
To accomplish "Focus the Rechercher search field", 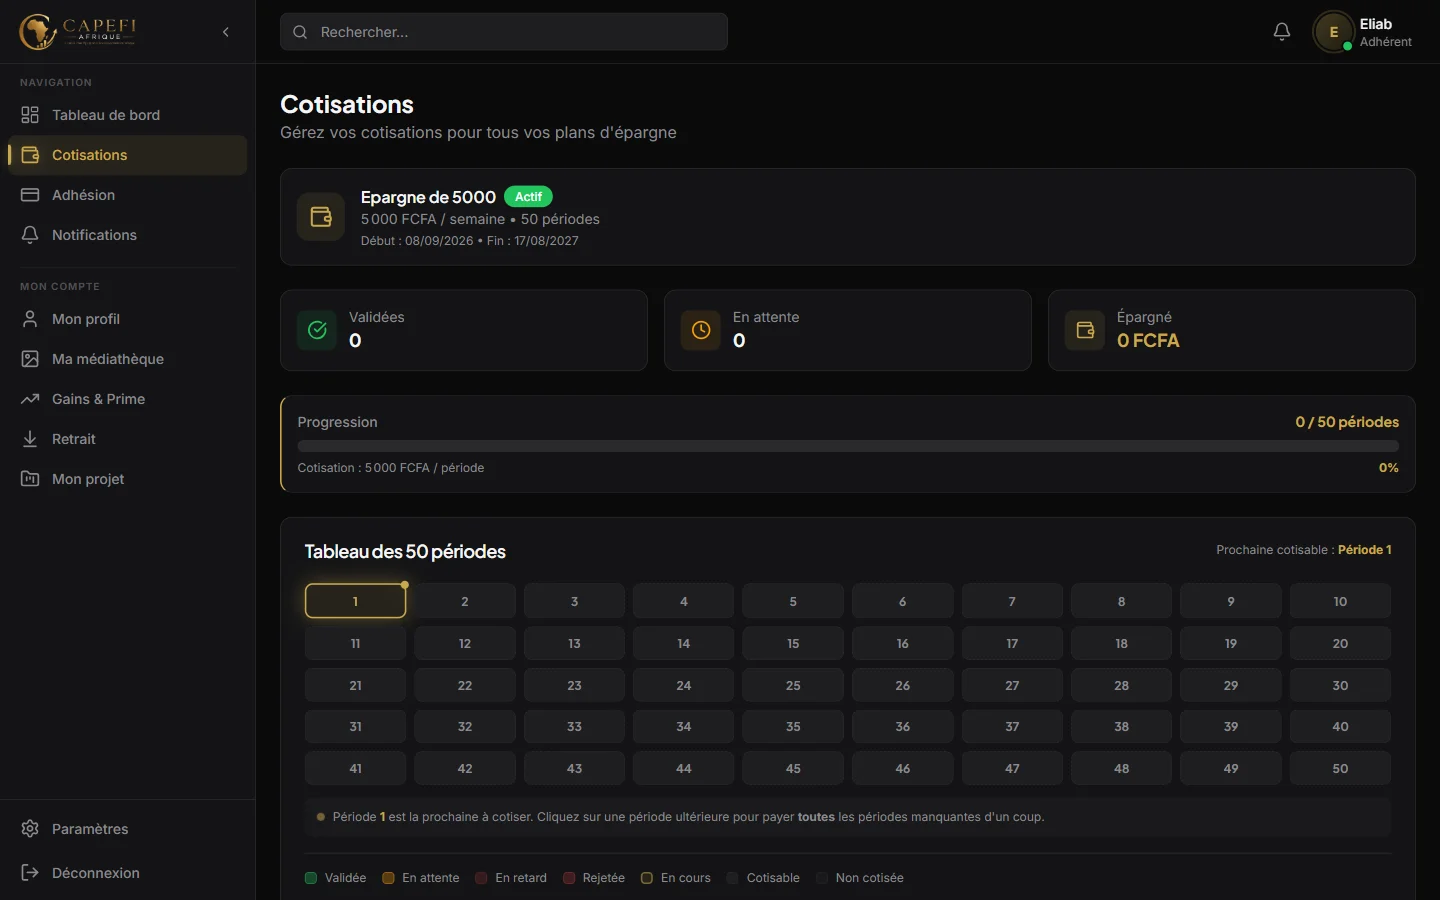I will click(504, 32).
